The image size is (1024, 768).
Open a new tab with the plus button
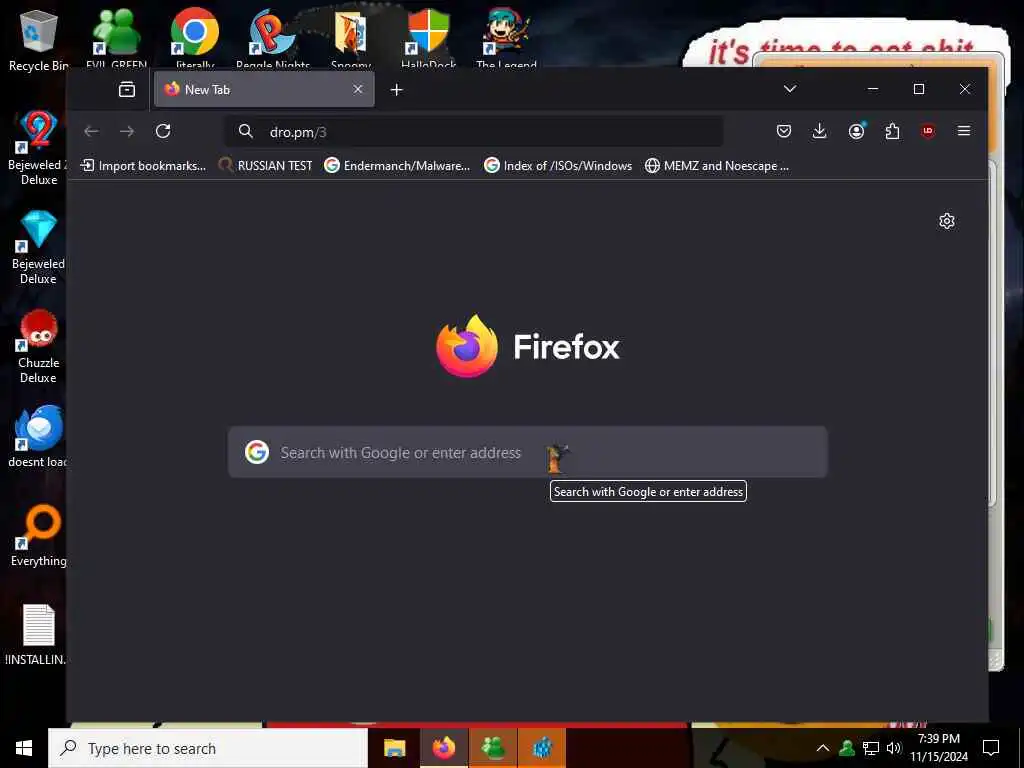[x=396, y=89]
